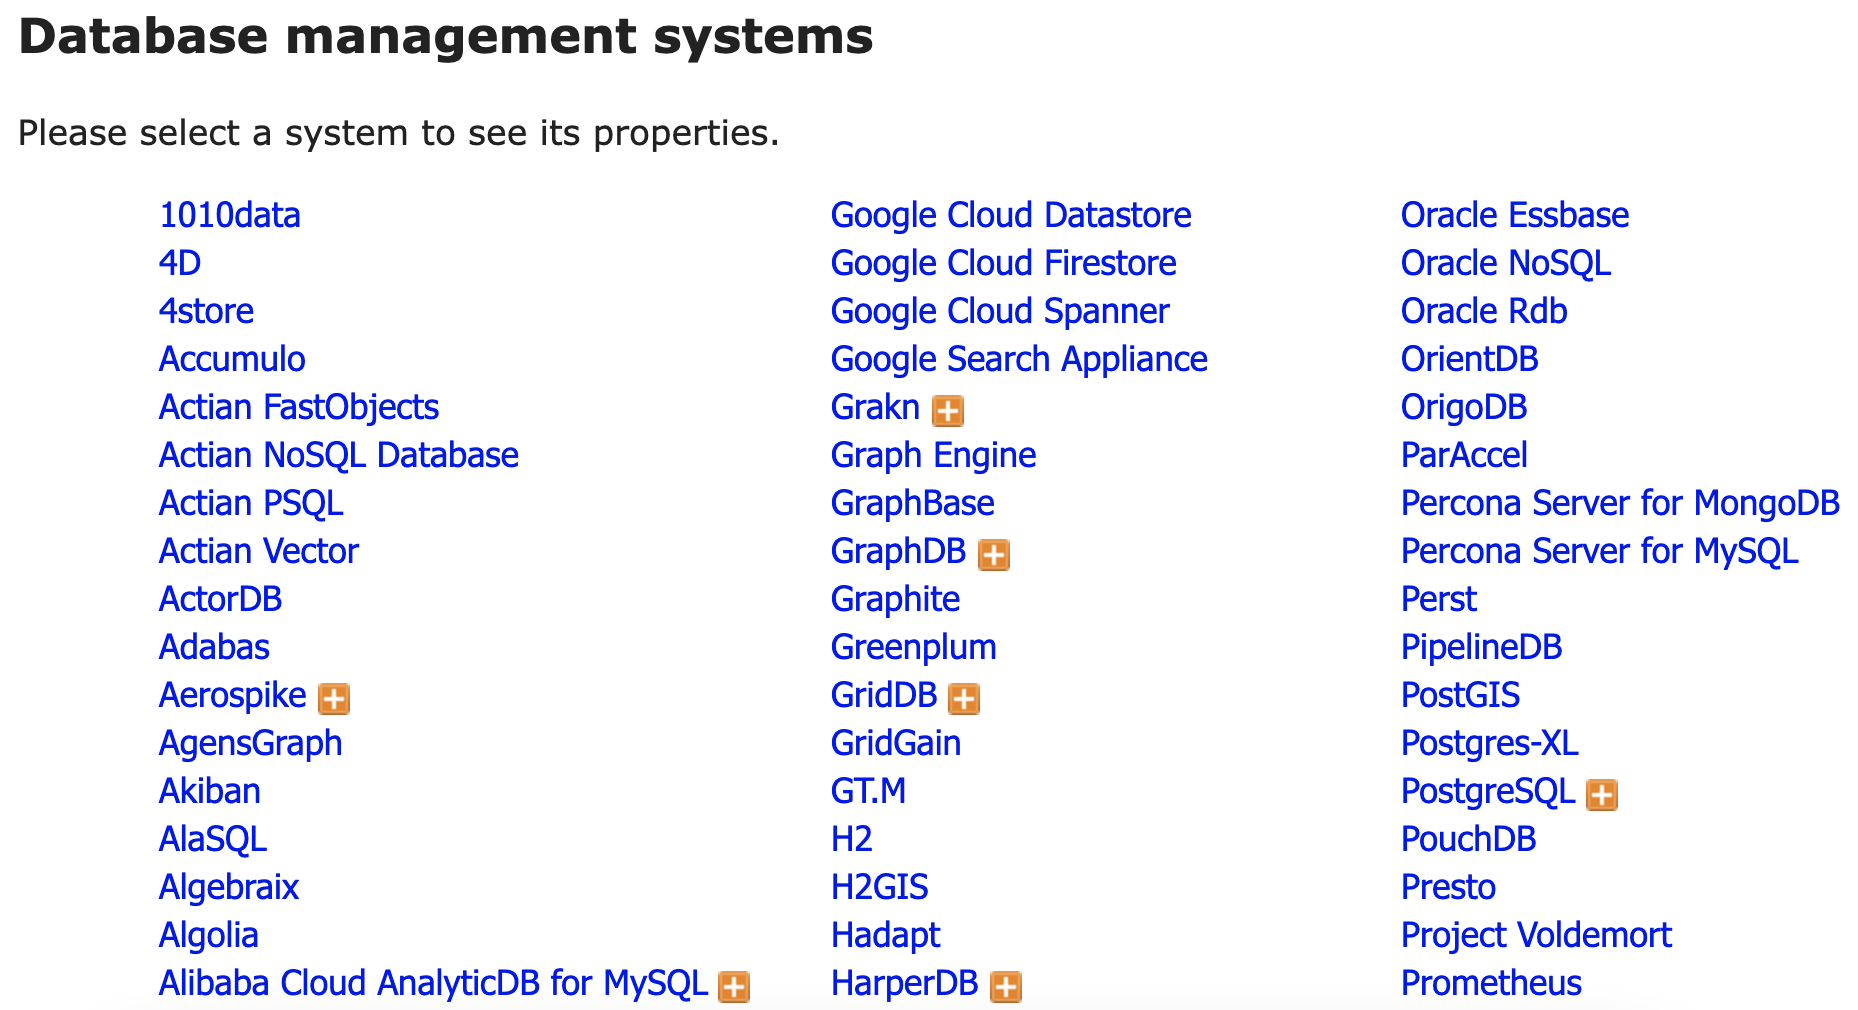Select the Prometheus database link
Viewport: 1858px width, 1010px height.
point(1490,983)
